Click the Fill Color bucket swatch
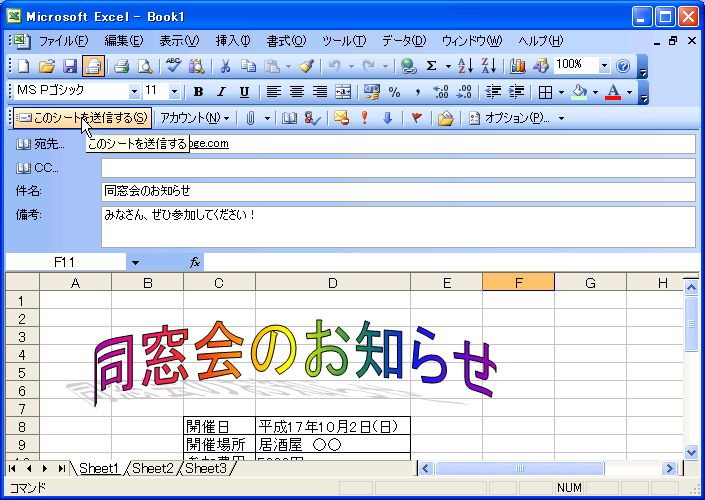 (579, 92)
